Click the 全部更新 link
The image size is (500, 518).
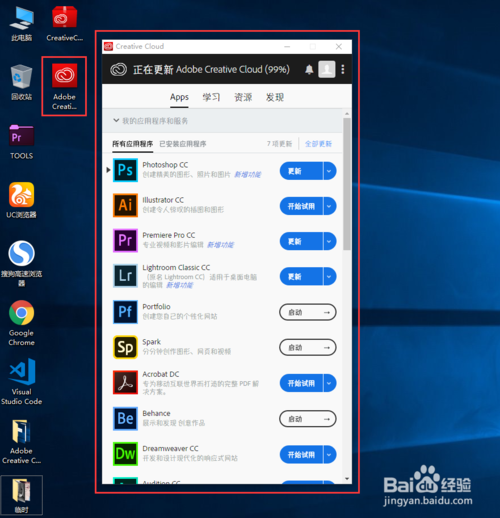click(x=318, y=144)
